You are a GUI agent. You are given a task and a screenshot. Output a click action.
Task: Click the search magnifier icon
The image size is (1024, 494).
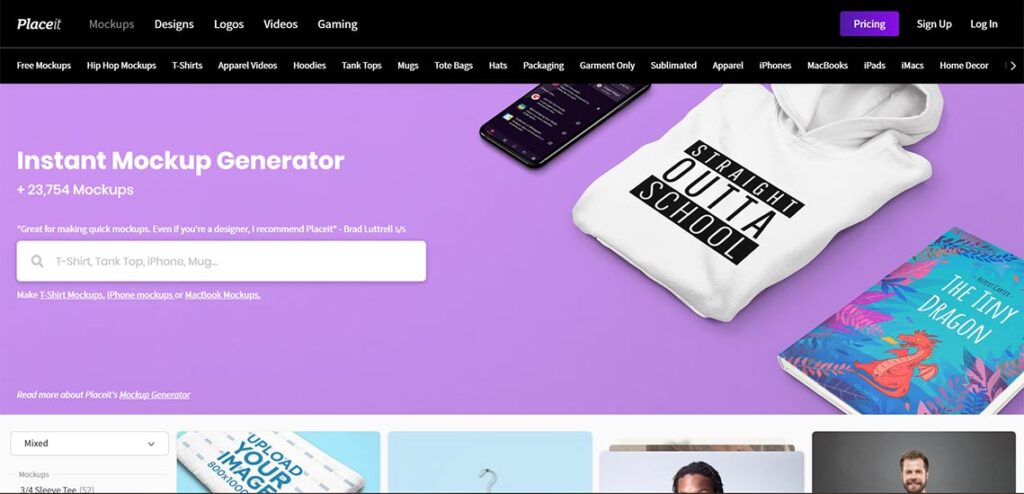(37, 261)
